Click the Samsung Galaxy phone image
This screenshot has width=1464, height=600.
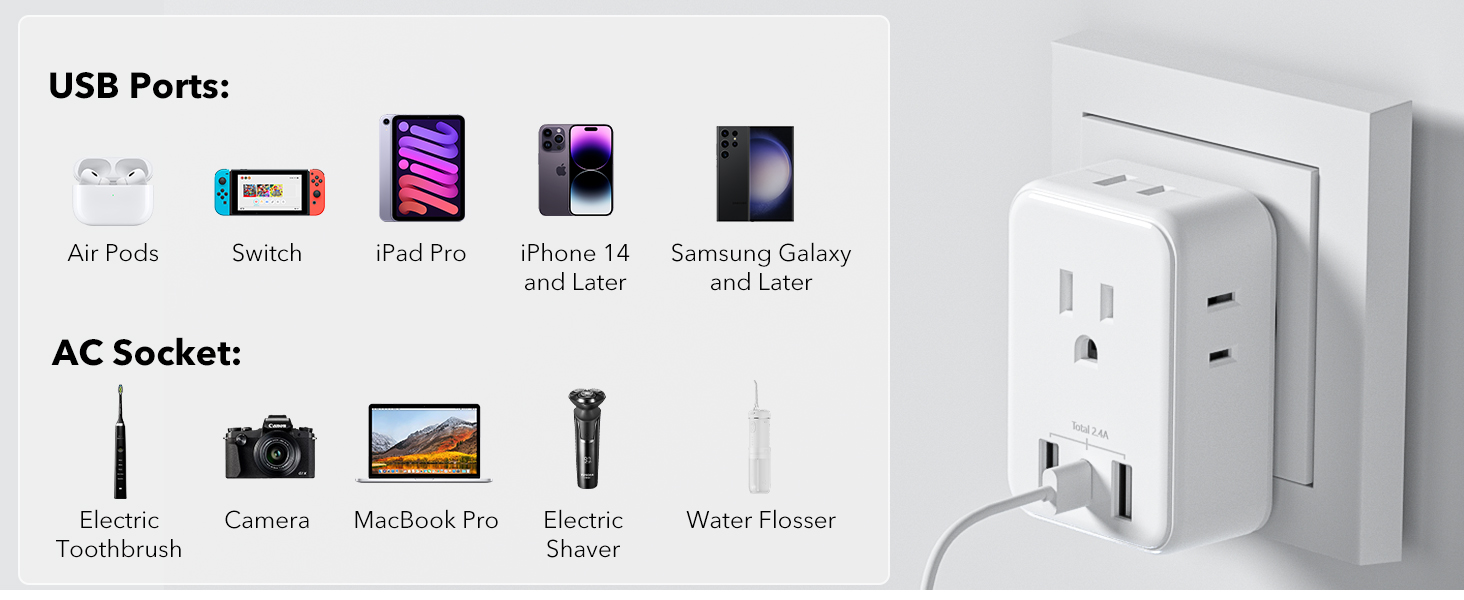click(x=755, y=173)
